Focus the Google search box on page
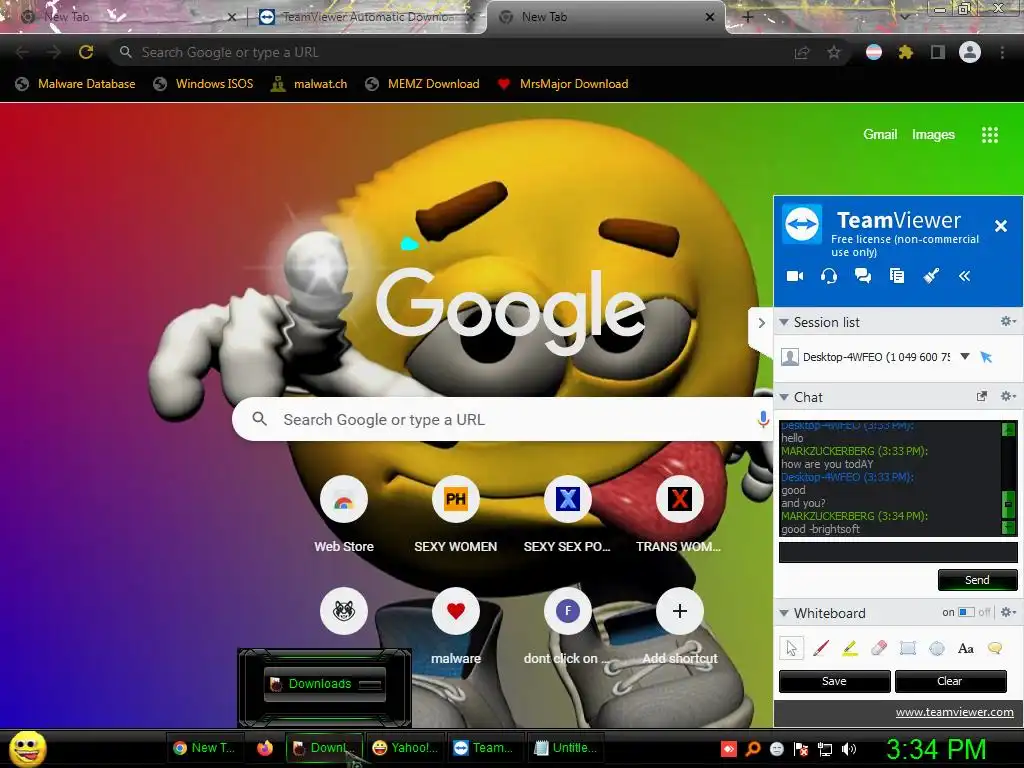 pyautogui.click(x=502, y=419)
